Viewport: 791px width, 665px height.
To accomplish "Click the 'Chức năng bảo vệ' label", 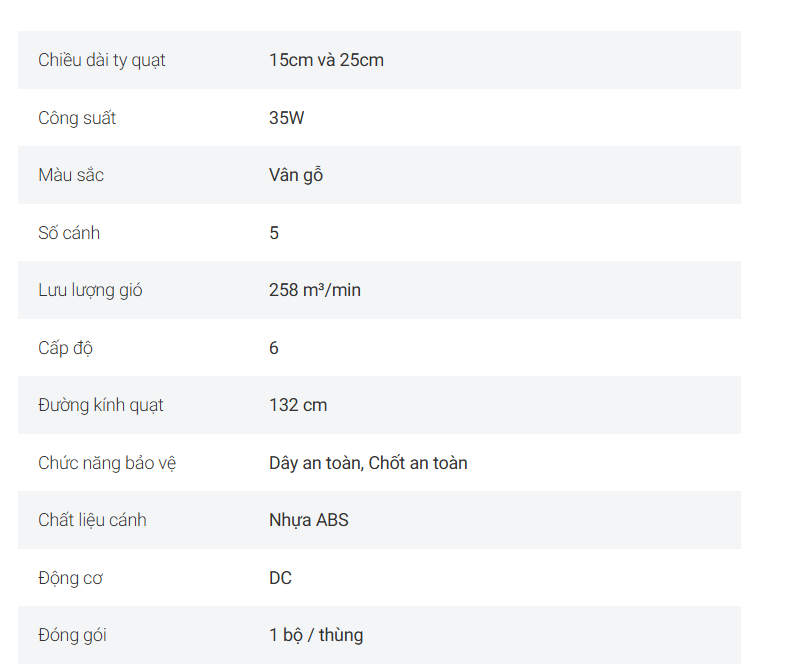I will [x=107, y=463].
